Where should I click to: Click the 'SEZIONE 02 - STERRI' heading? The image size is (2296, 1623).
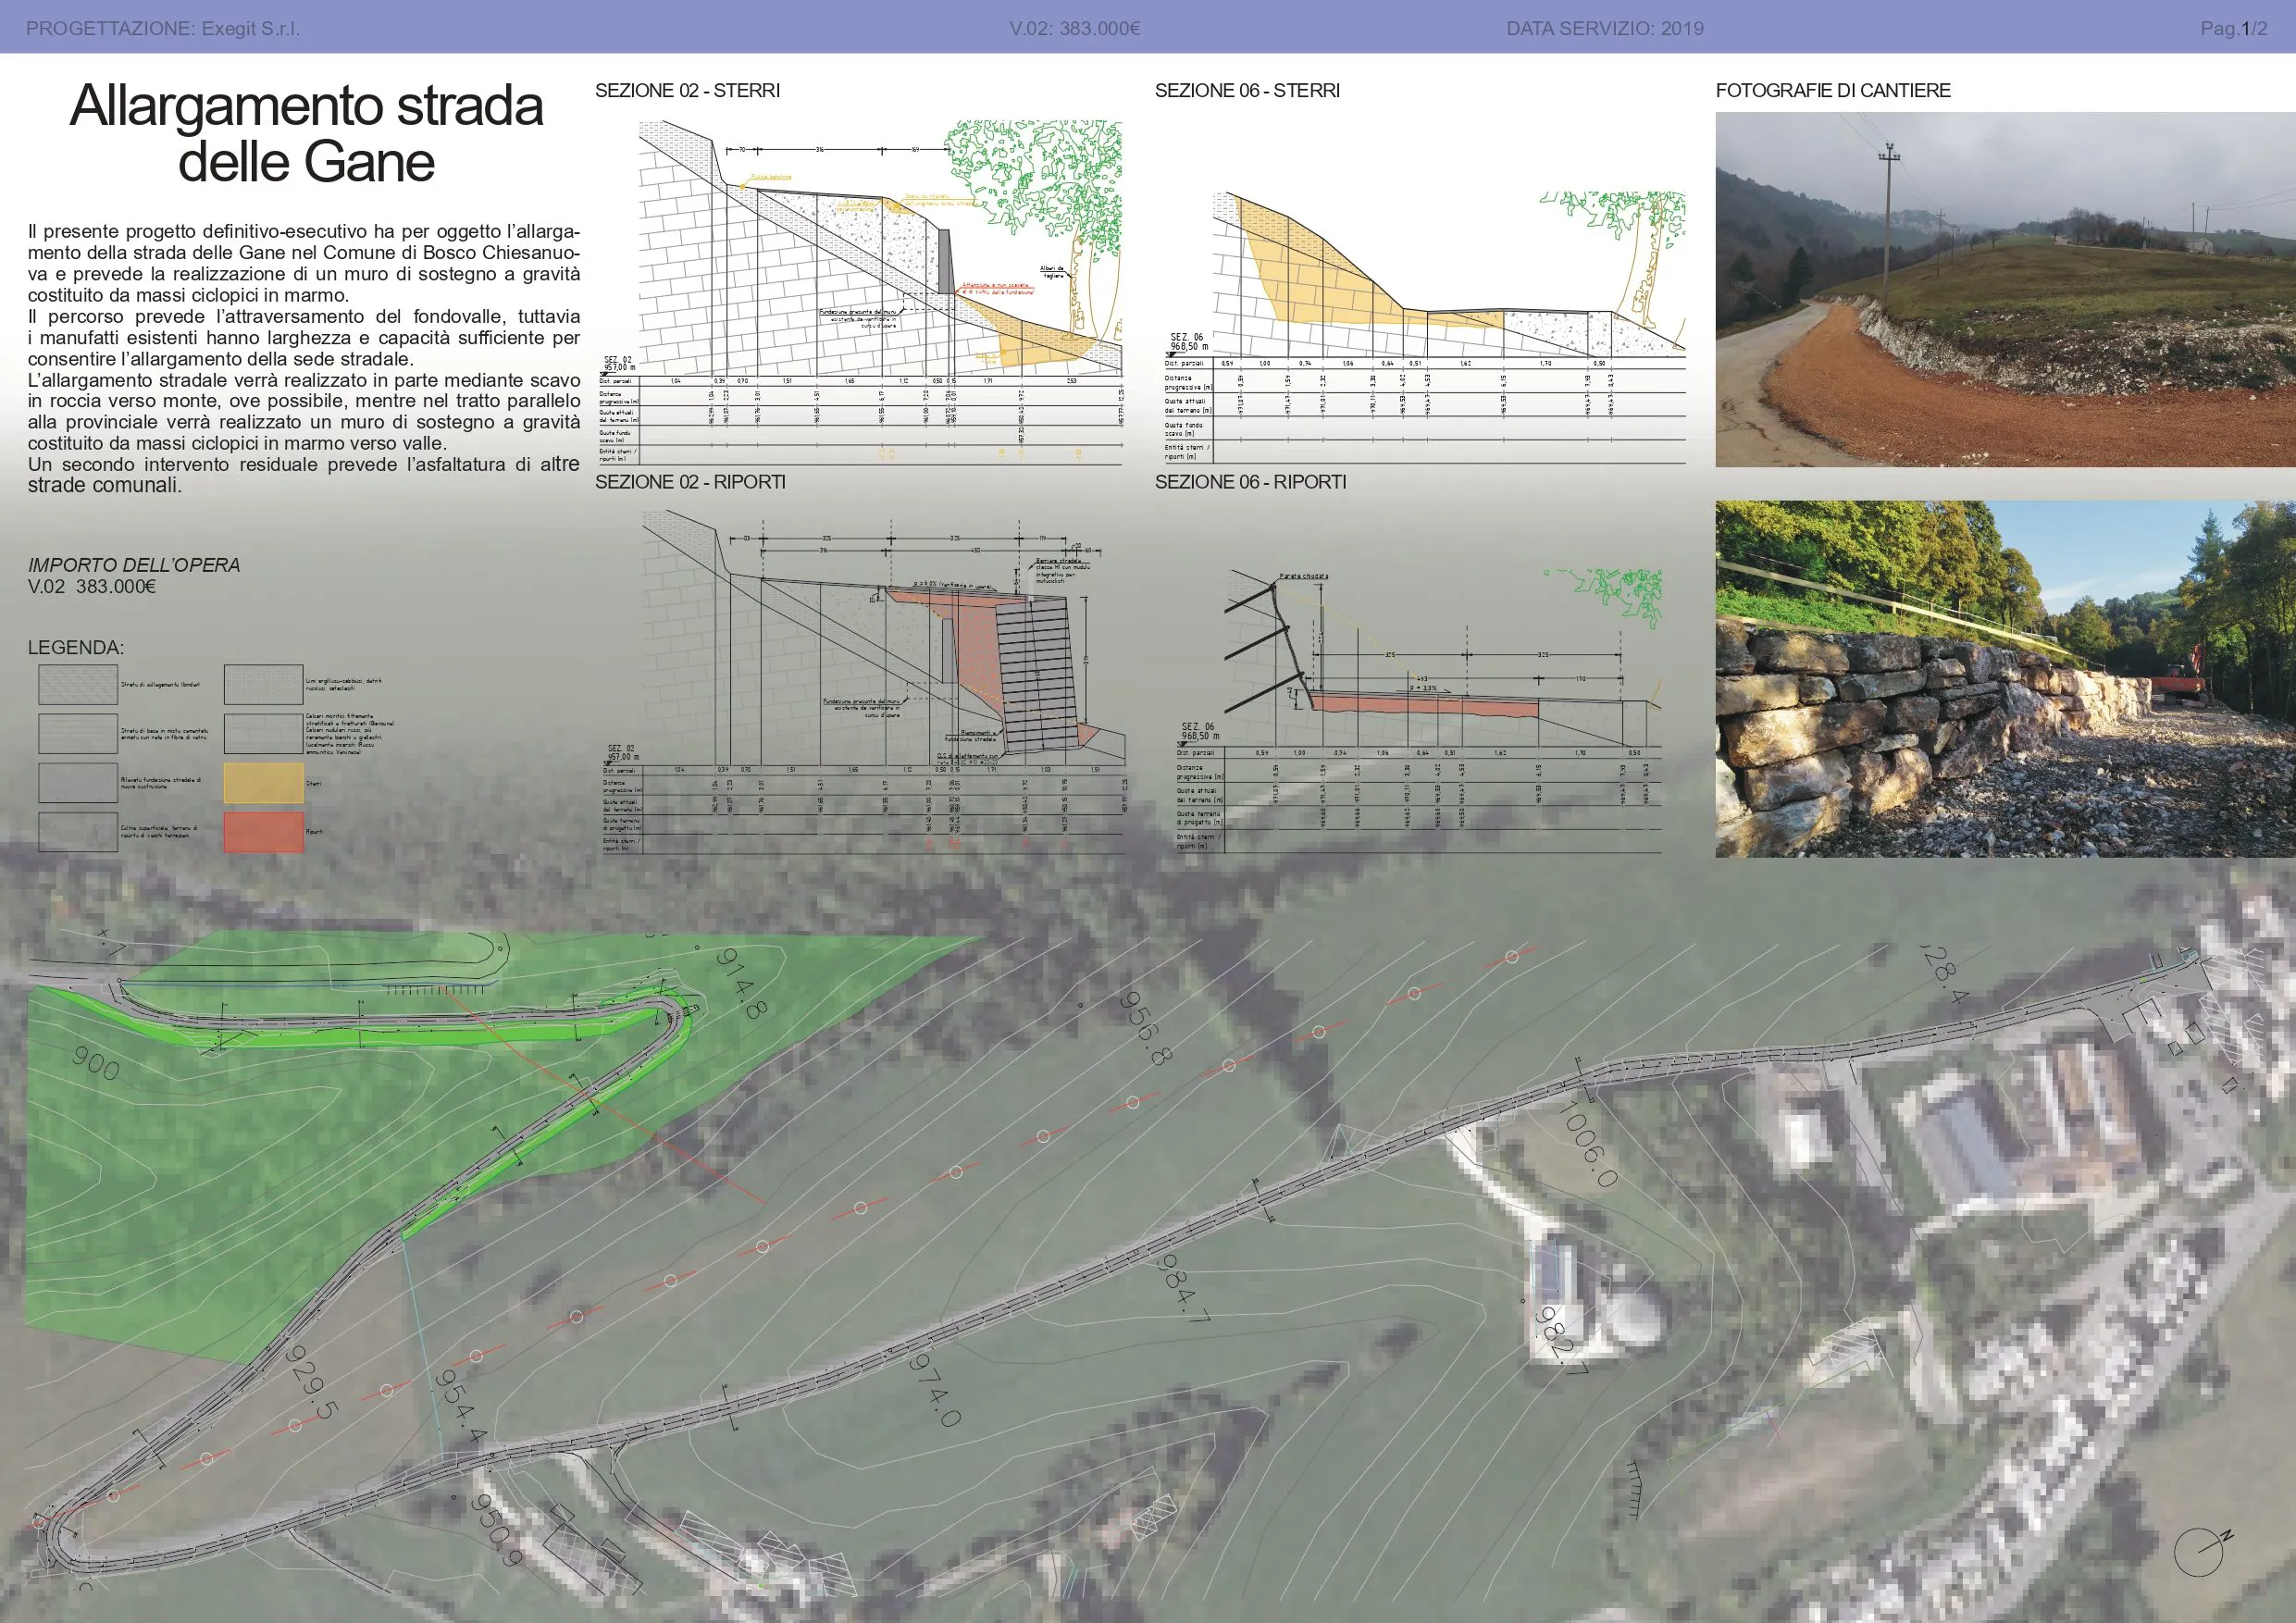point(687,90)
